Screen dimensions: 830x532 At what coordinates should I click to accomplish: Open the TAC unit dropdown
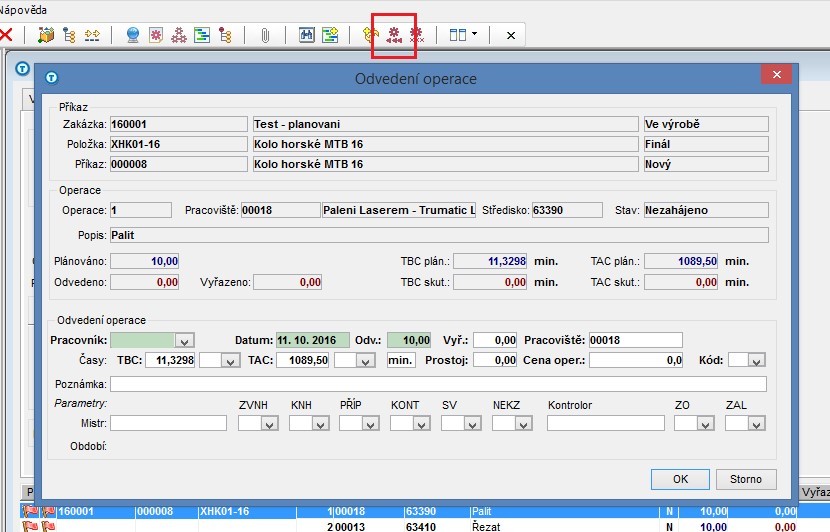point(365,361)
